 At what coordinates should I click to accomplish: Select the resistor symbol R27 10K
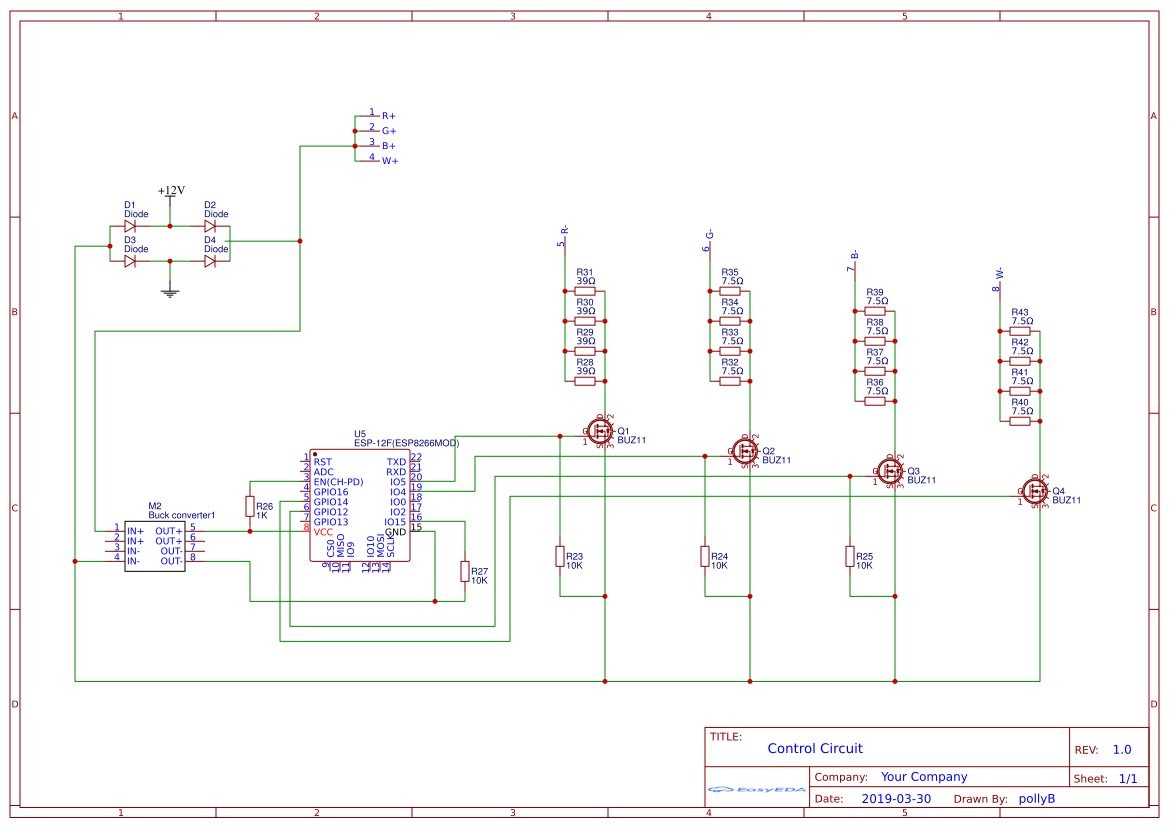point(464,572)
